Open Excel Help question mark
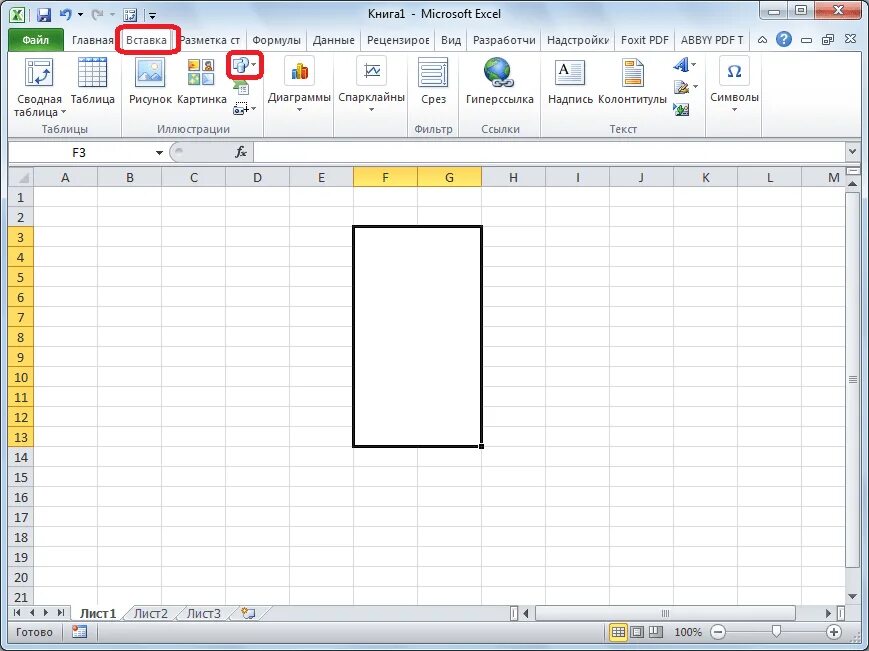869x651 pixels. pos(784,39)
